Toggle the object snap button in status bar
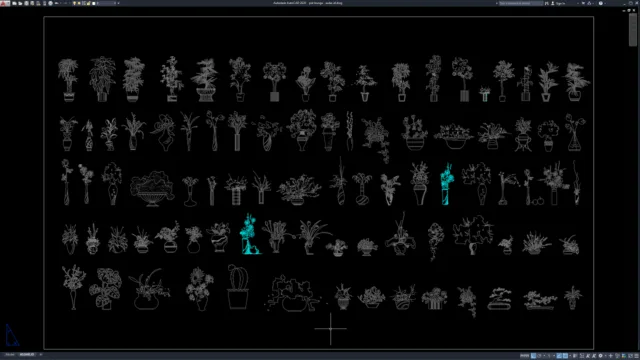 click(565, 356)
